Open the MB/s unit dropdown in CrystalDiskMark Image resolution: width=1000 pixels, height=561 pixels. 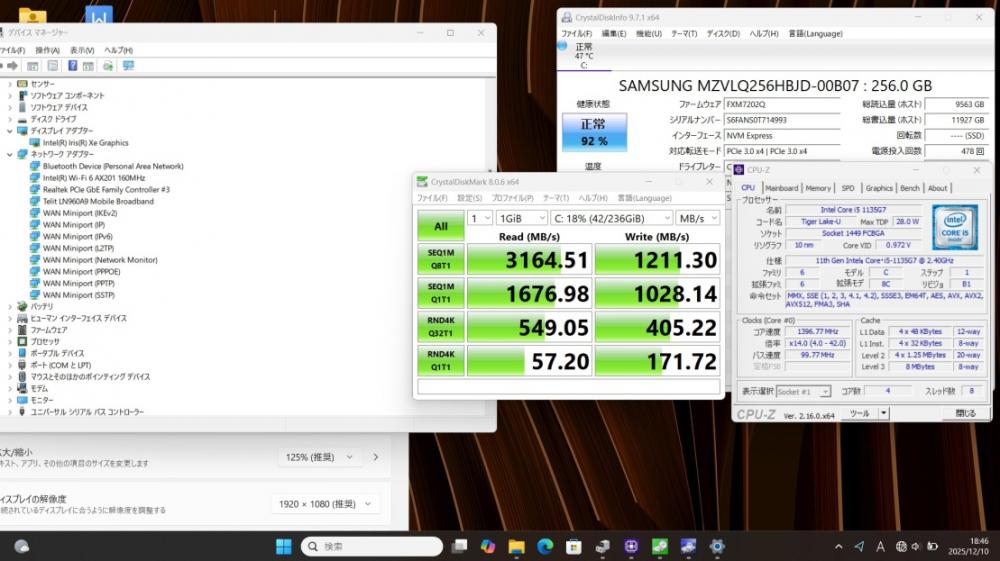[697, 218]
